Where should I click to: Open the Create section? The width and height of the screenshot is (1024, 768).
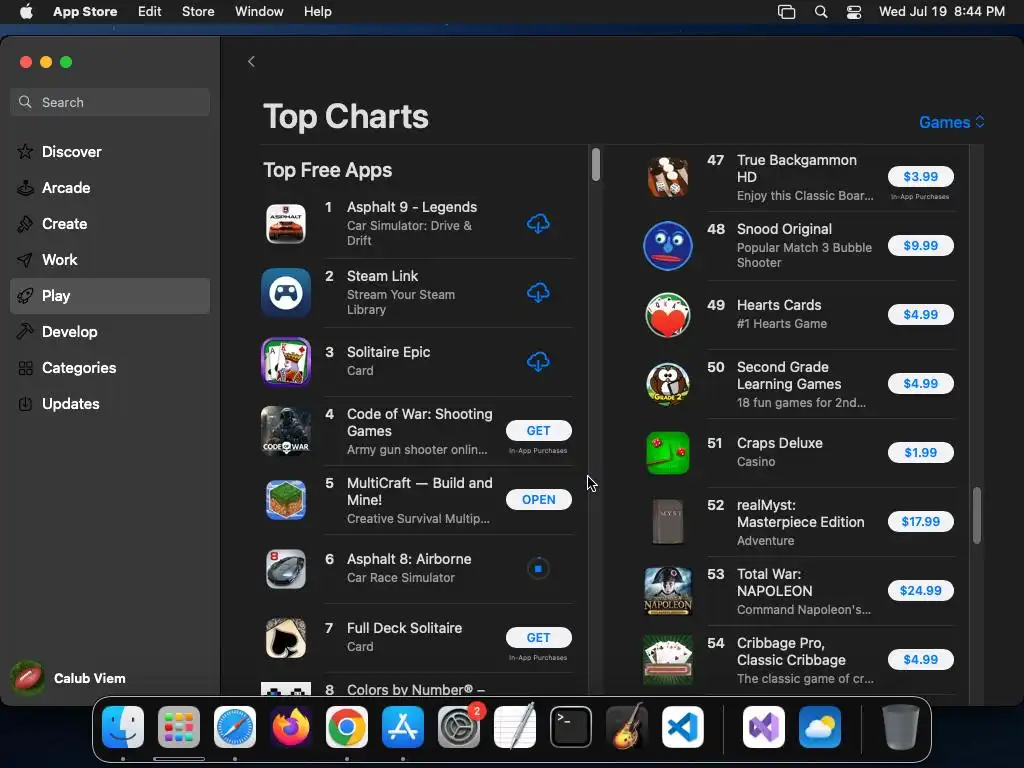pos(110,224)
